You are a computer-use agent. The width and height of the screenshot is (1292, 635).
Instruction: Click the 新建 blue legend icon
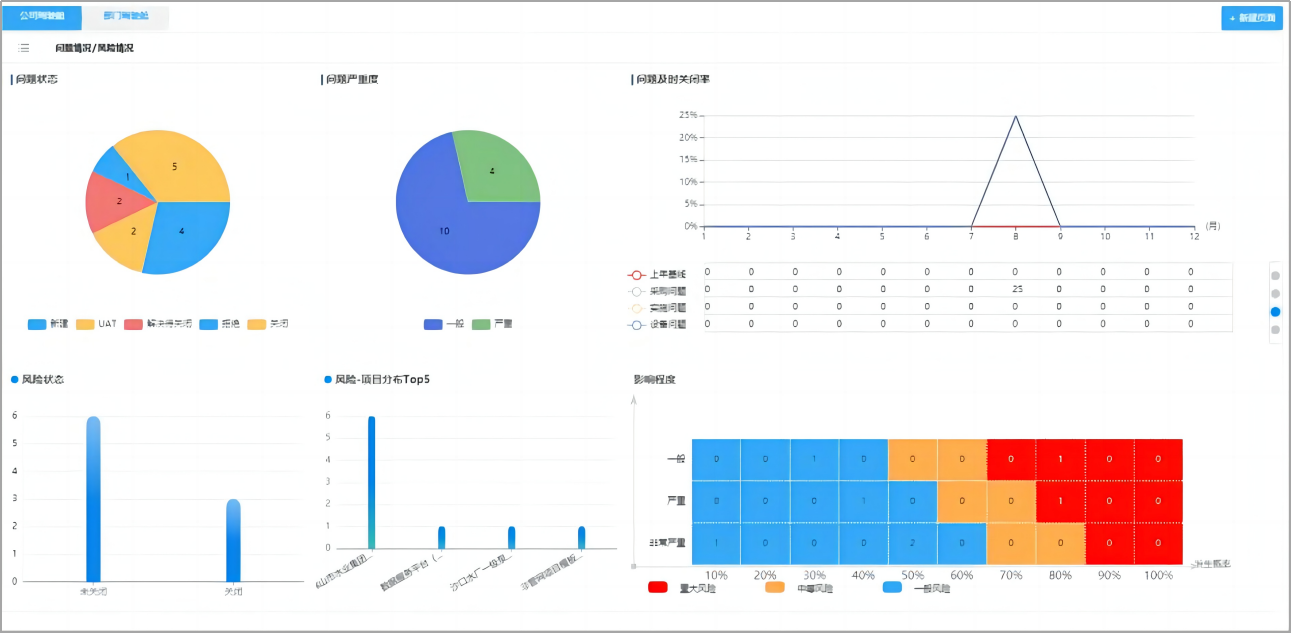click(x=37, y=324)
